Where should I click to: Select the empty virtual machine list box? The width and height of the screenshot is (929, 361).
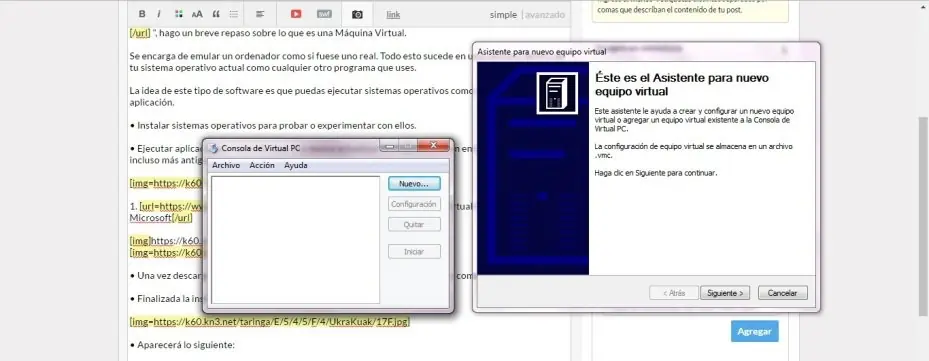[295, 239]
